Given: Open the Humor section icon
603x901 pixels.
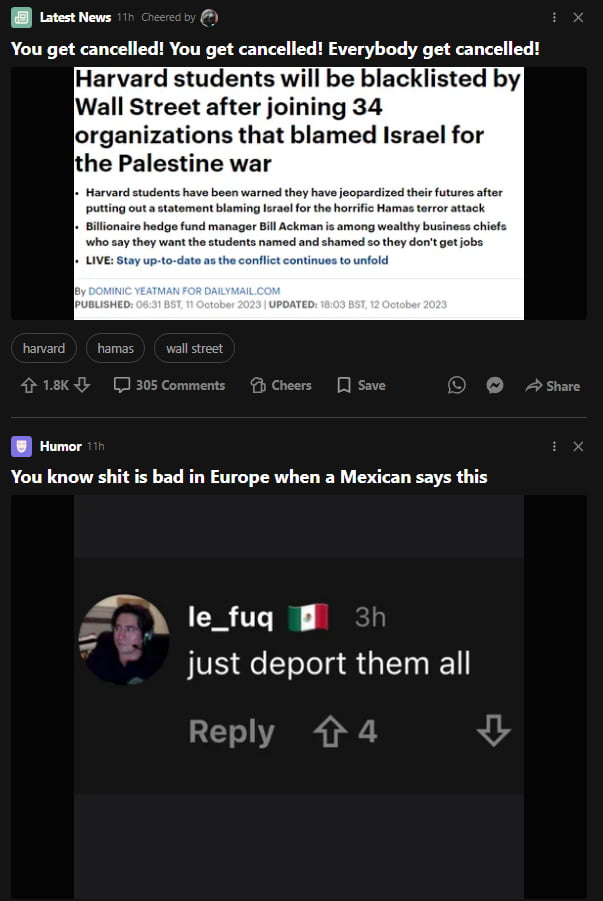Looking at the screenshot, I should click(x=21, y=446).
